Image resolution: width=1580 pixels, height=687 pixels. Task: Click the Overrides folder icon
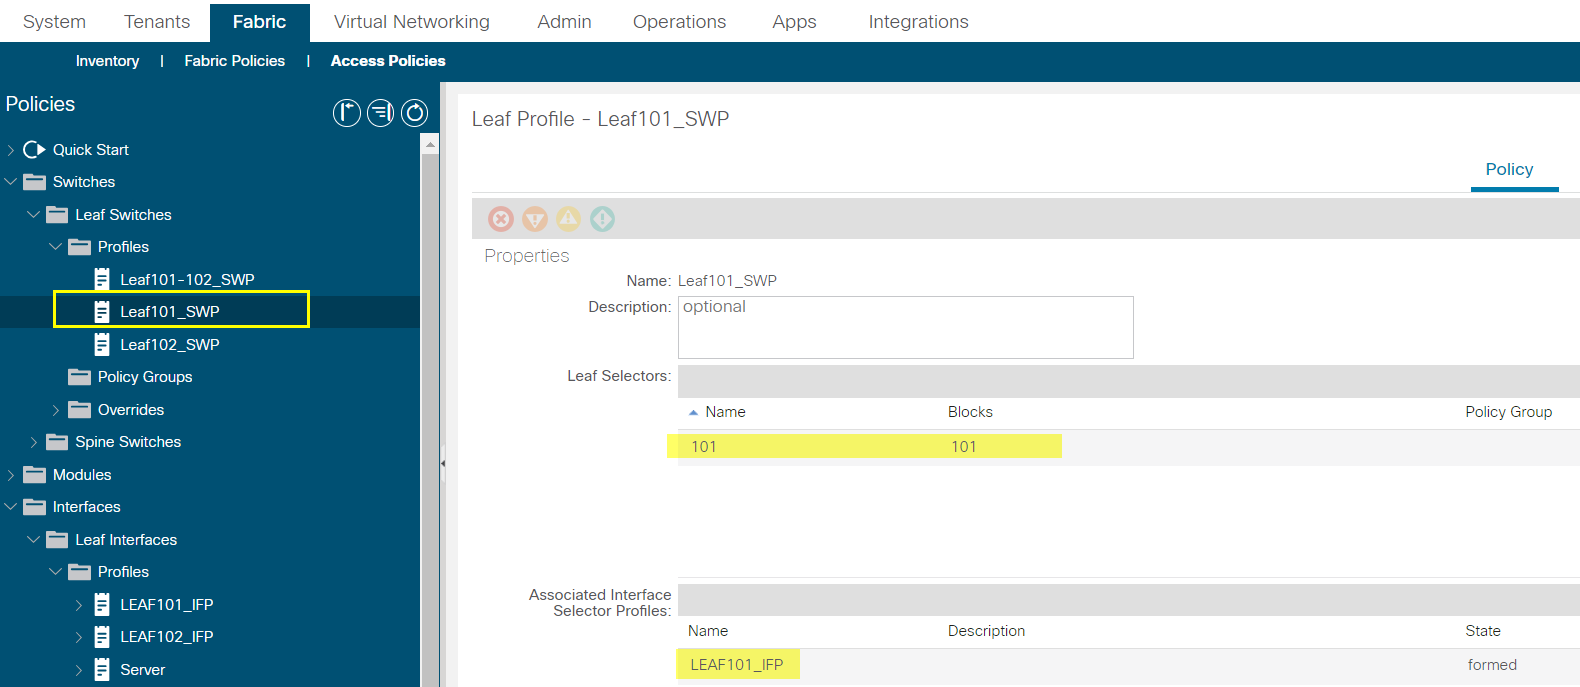tap(80, 409)
